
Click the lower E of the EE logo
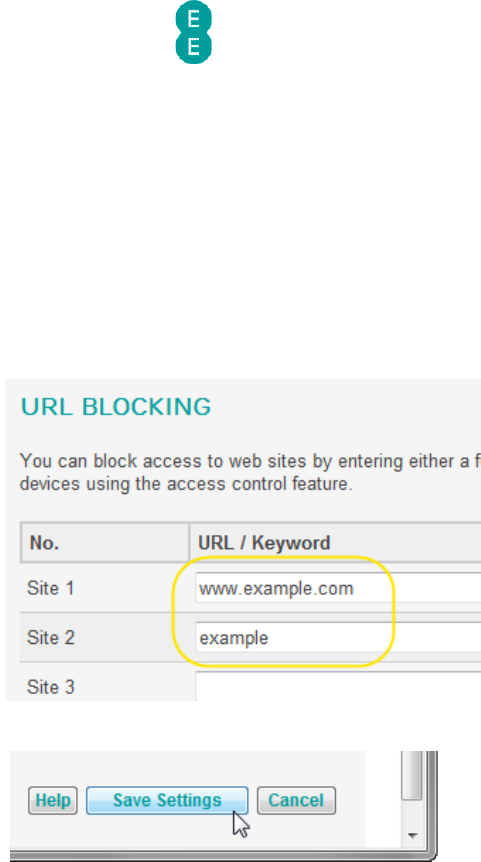click(x=193, y=48)
